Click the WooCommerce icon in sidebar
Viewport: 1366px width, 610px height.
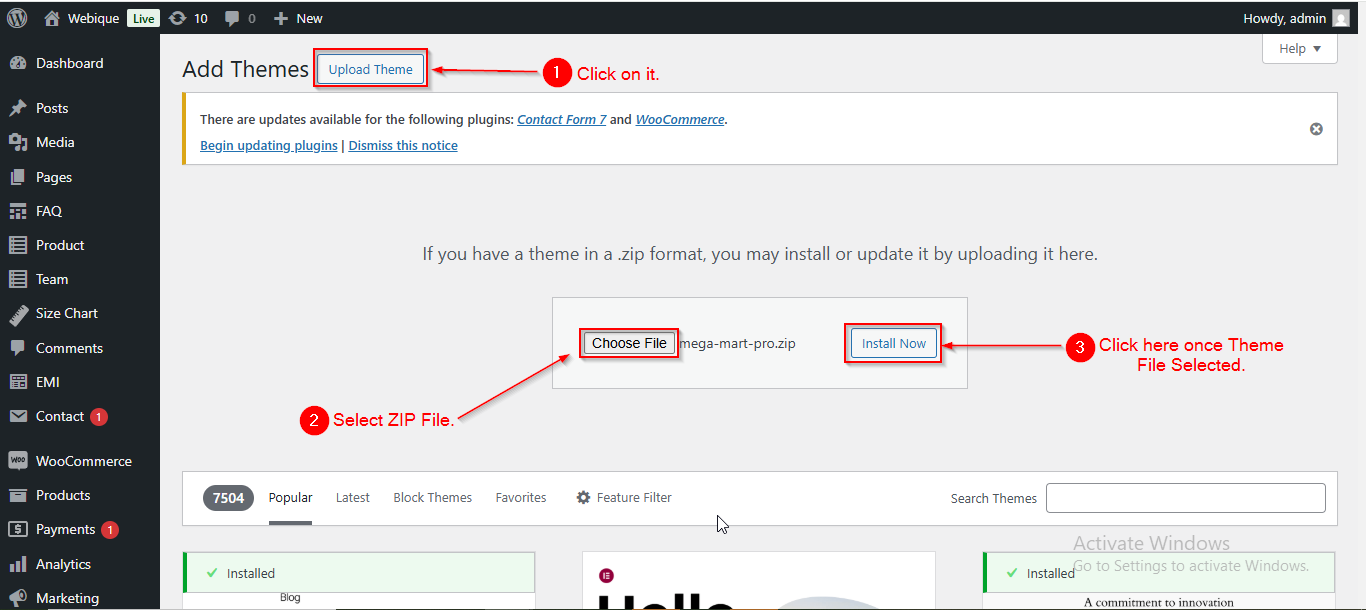[x=17, y=461]
